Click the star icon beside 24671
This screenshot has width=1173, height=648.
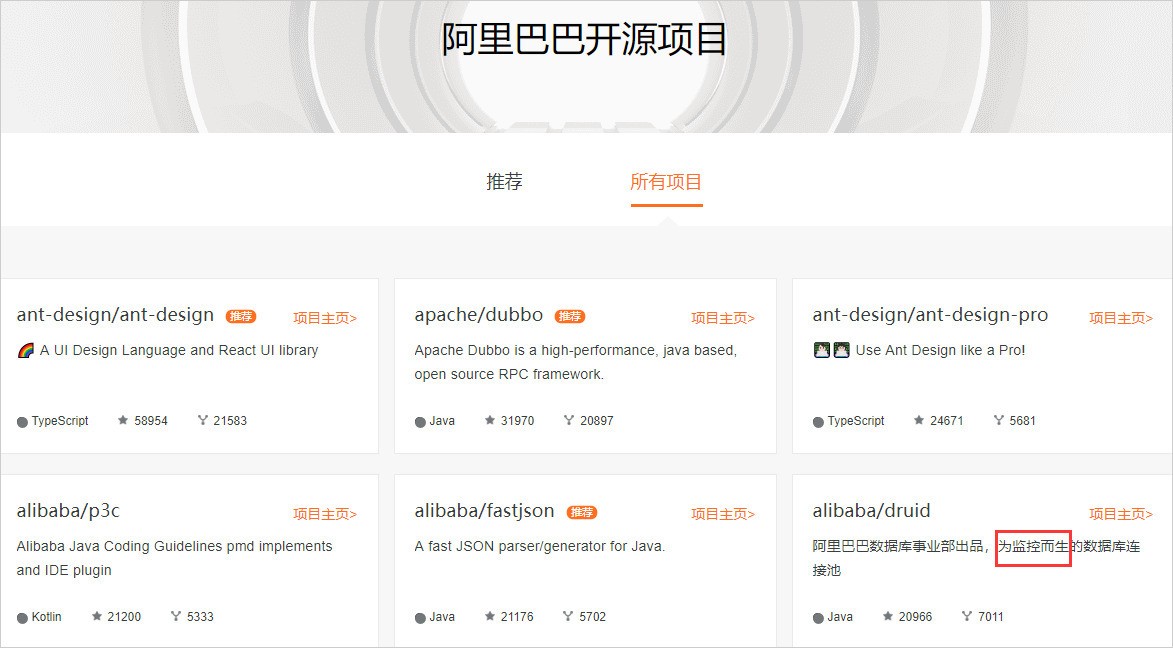coord(919,421)
